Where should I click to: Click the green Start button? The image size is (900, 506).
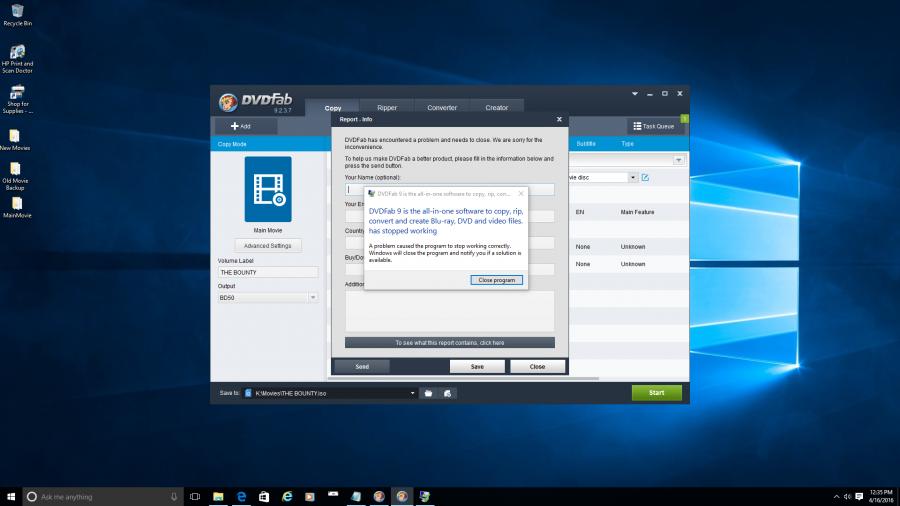click(657, 393)
